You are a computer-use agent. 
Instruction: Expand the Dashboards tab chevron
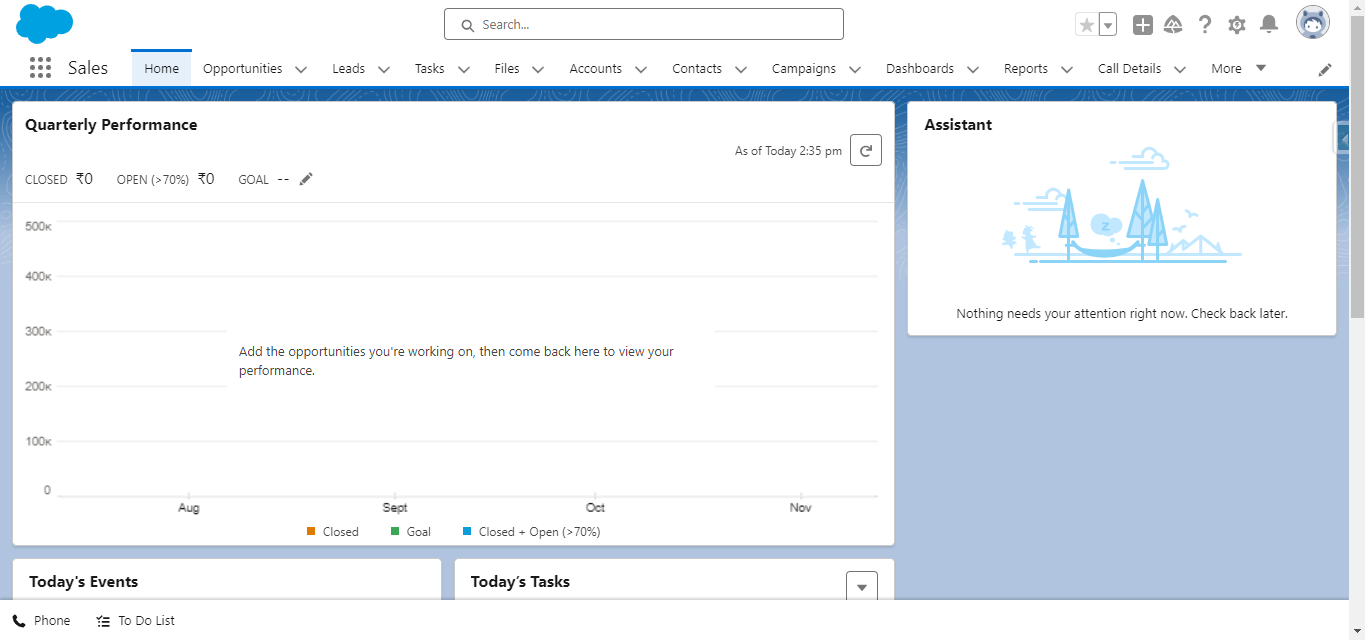973,70
